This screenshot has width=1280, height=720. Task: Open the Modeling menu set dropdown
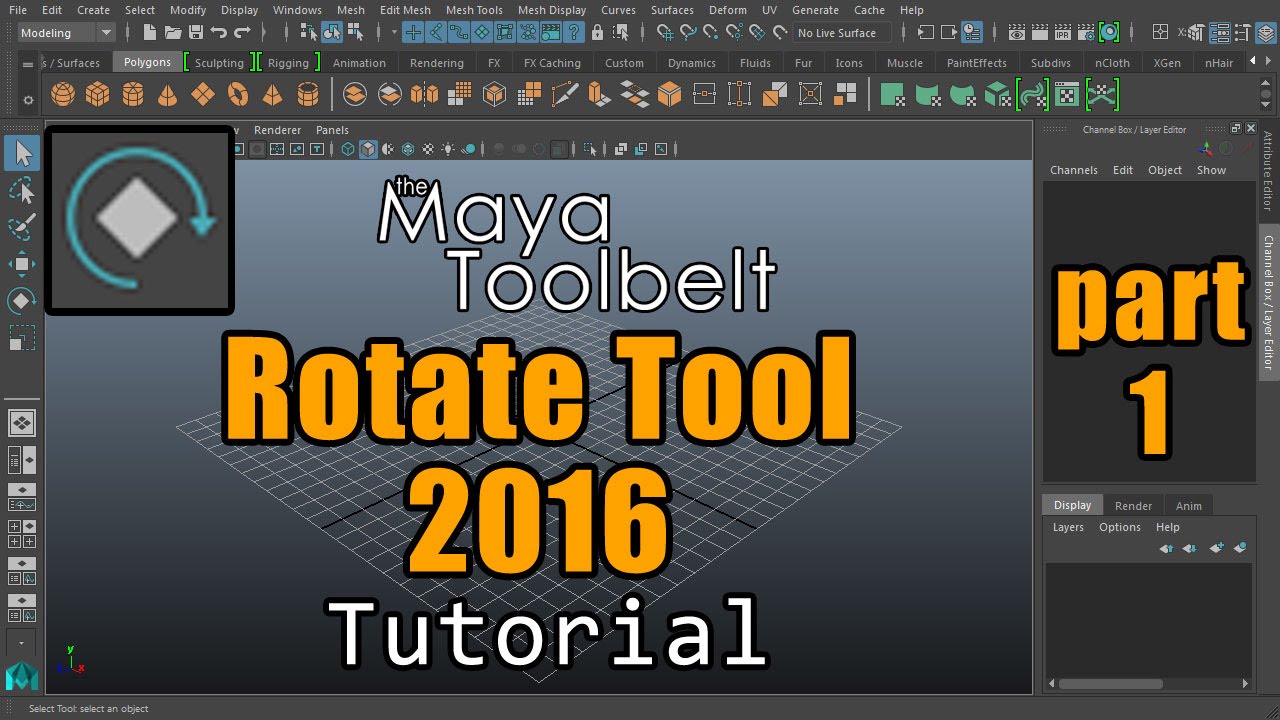point(67,33)
